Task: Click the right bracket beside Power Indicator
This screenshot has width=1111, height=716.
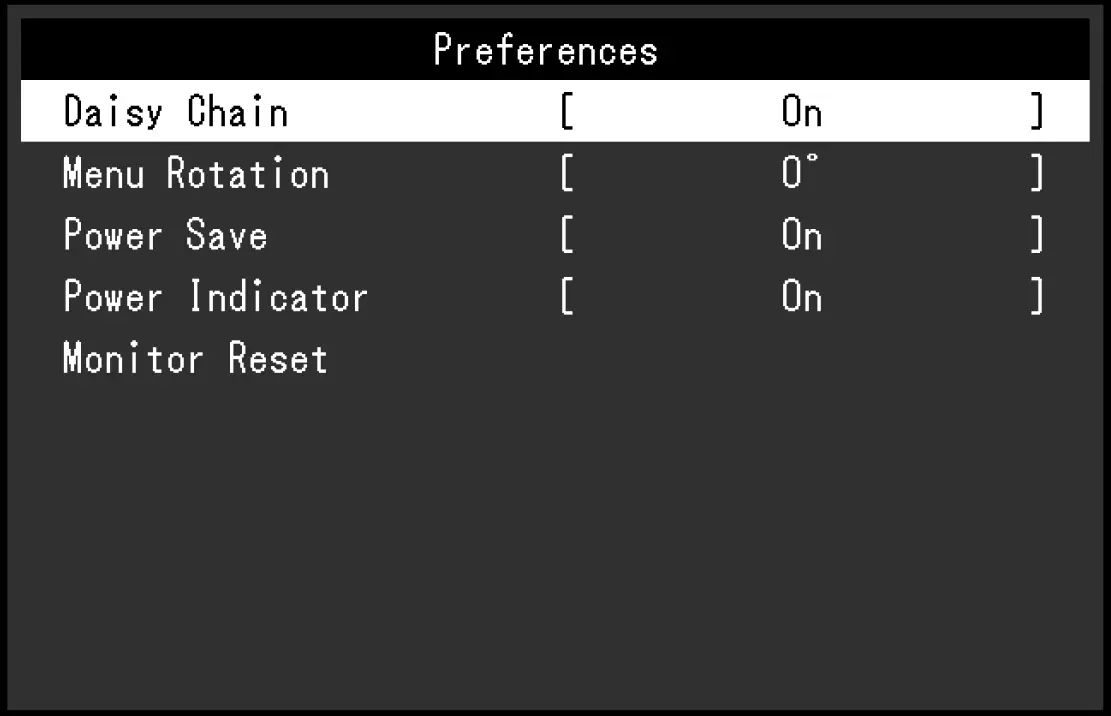Action: pos(1037,297)
